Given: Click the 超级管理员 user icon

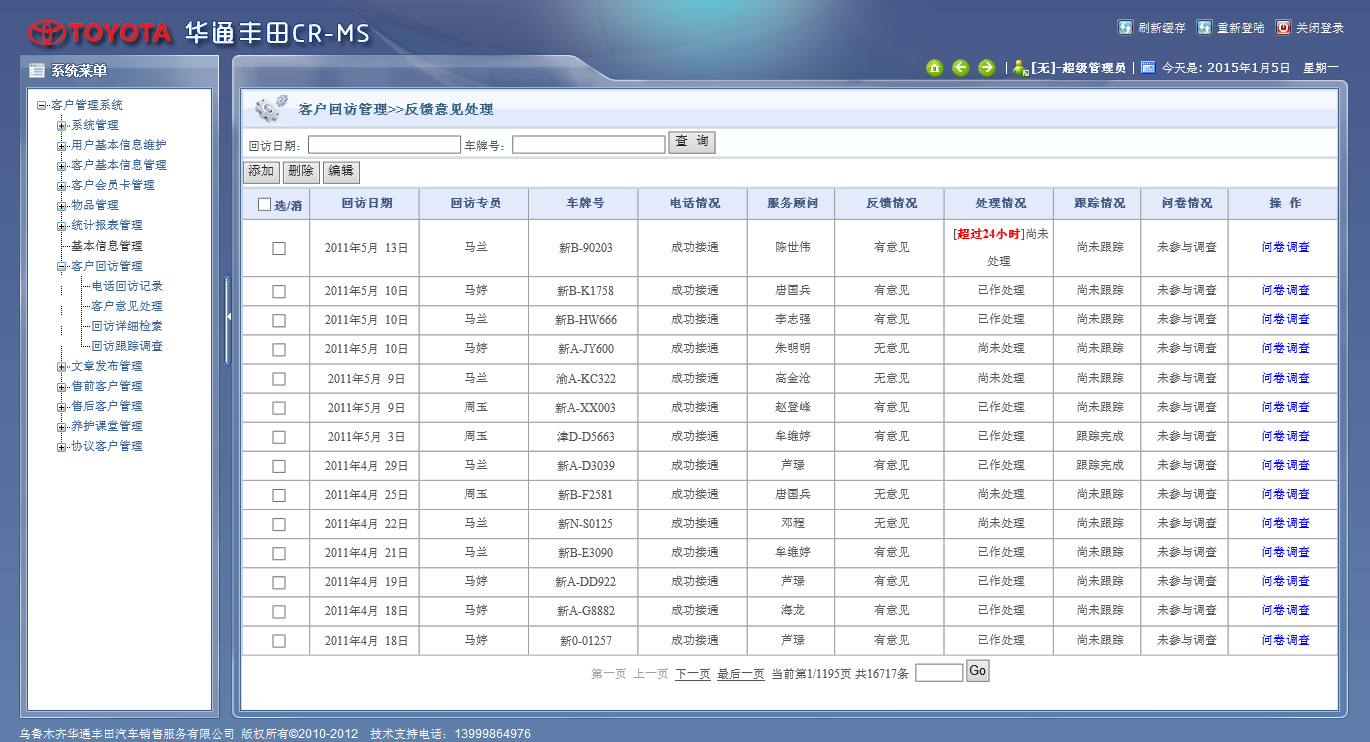Looking at the screenshot, I should tap(1020, 68).
